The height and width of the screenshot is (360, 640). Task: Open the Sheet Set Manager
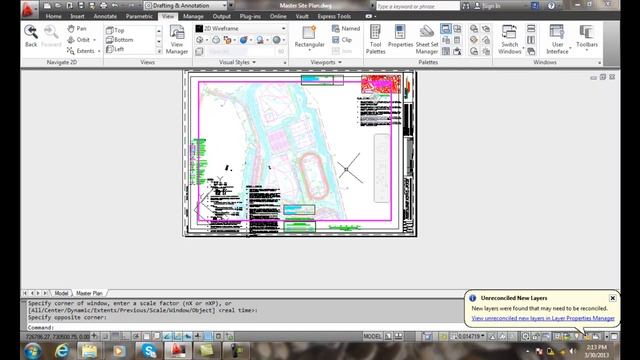(x=427, y=39)
